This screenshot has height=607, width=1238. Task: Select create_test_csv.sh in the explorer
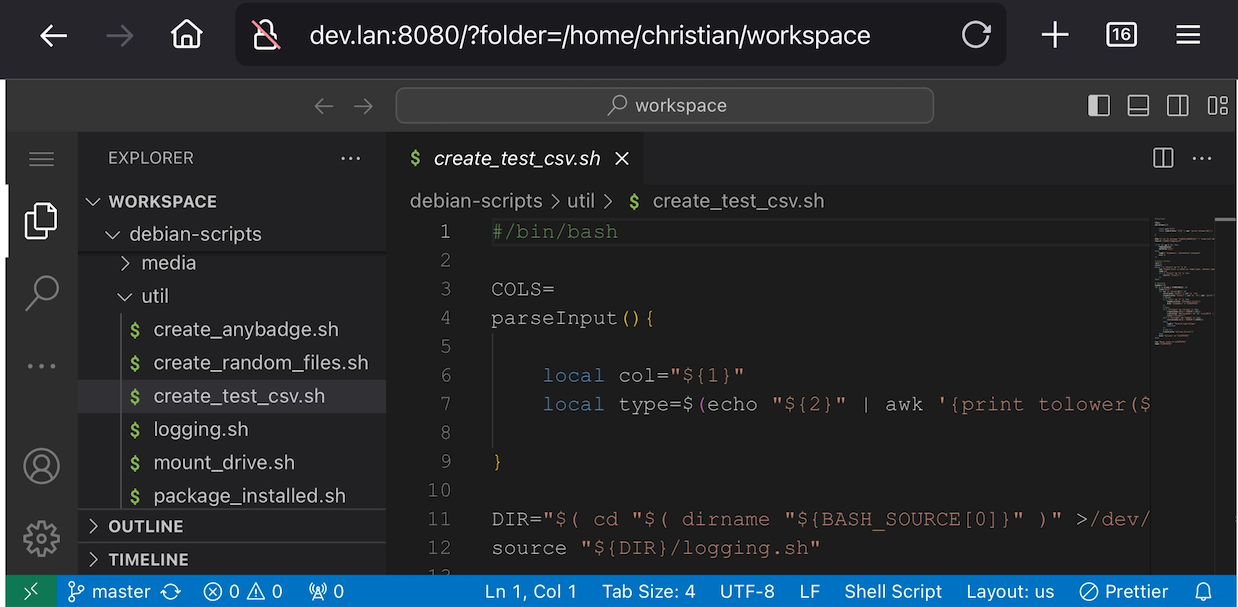click(232, 396)
